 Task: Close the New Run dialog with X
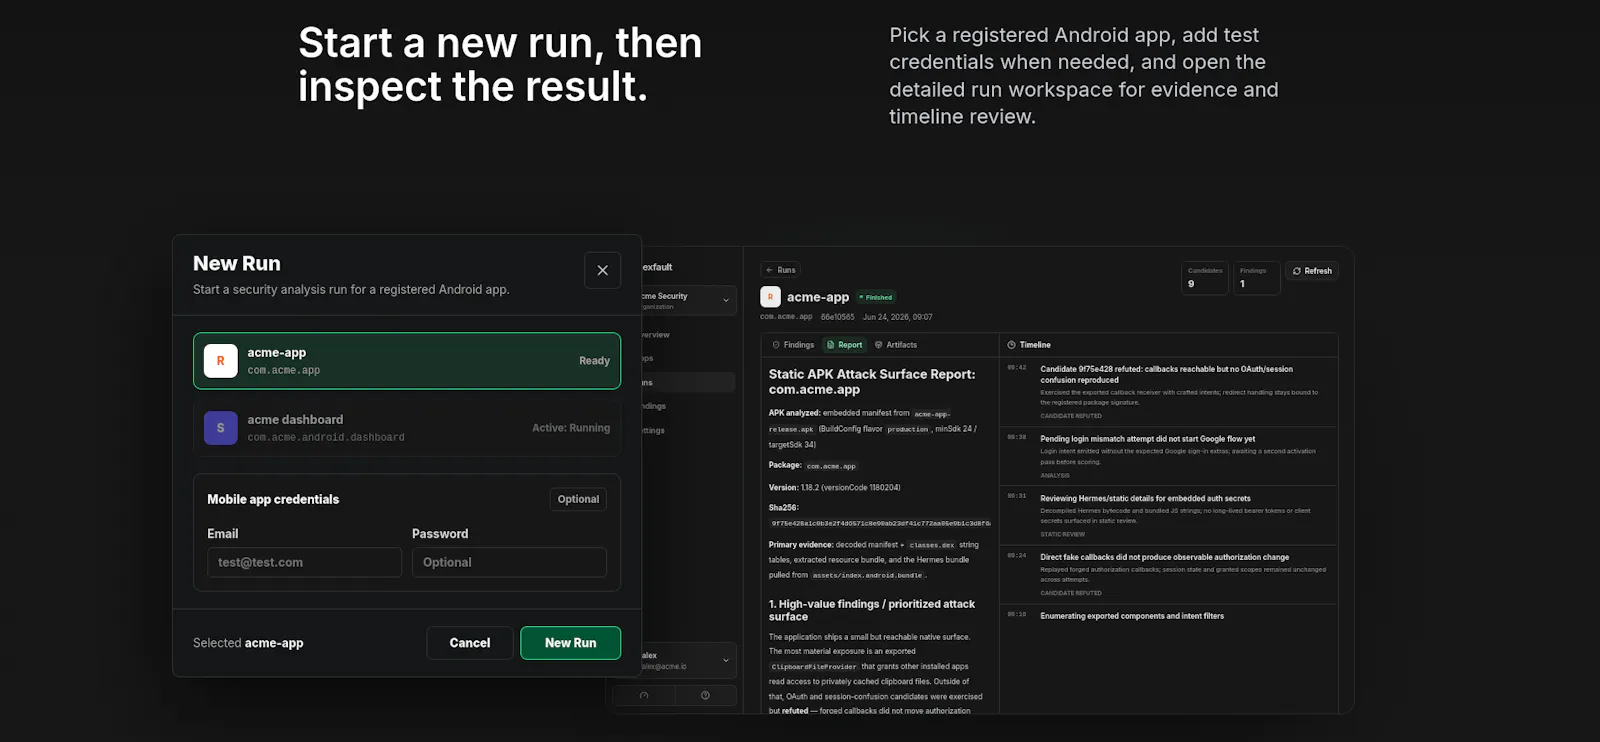tap(602, 270)
